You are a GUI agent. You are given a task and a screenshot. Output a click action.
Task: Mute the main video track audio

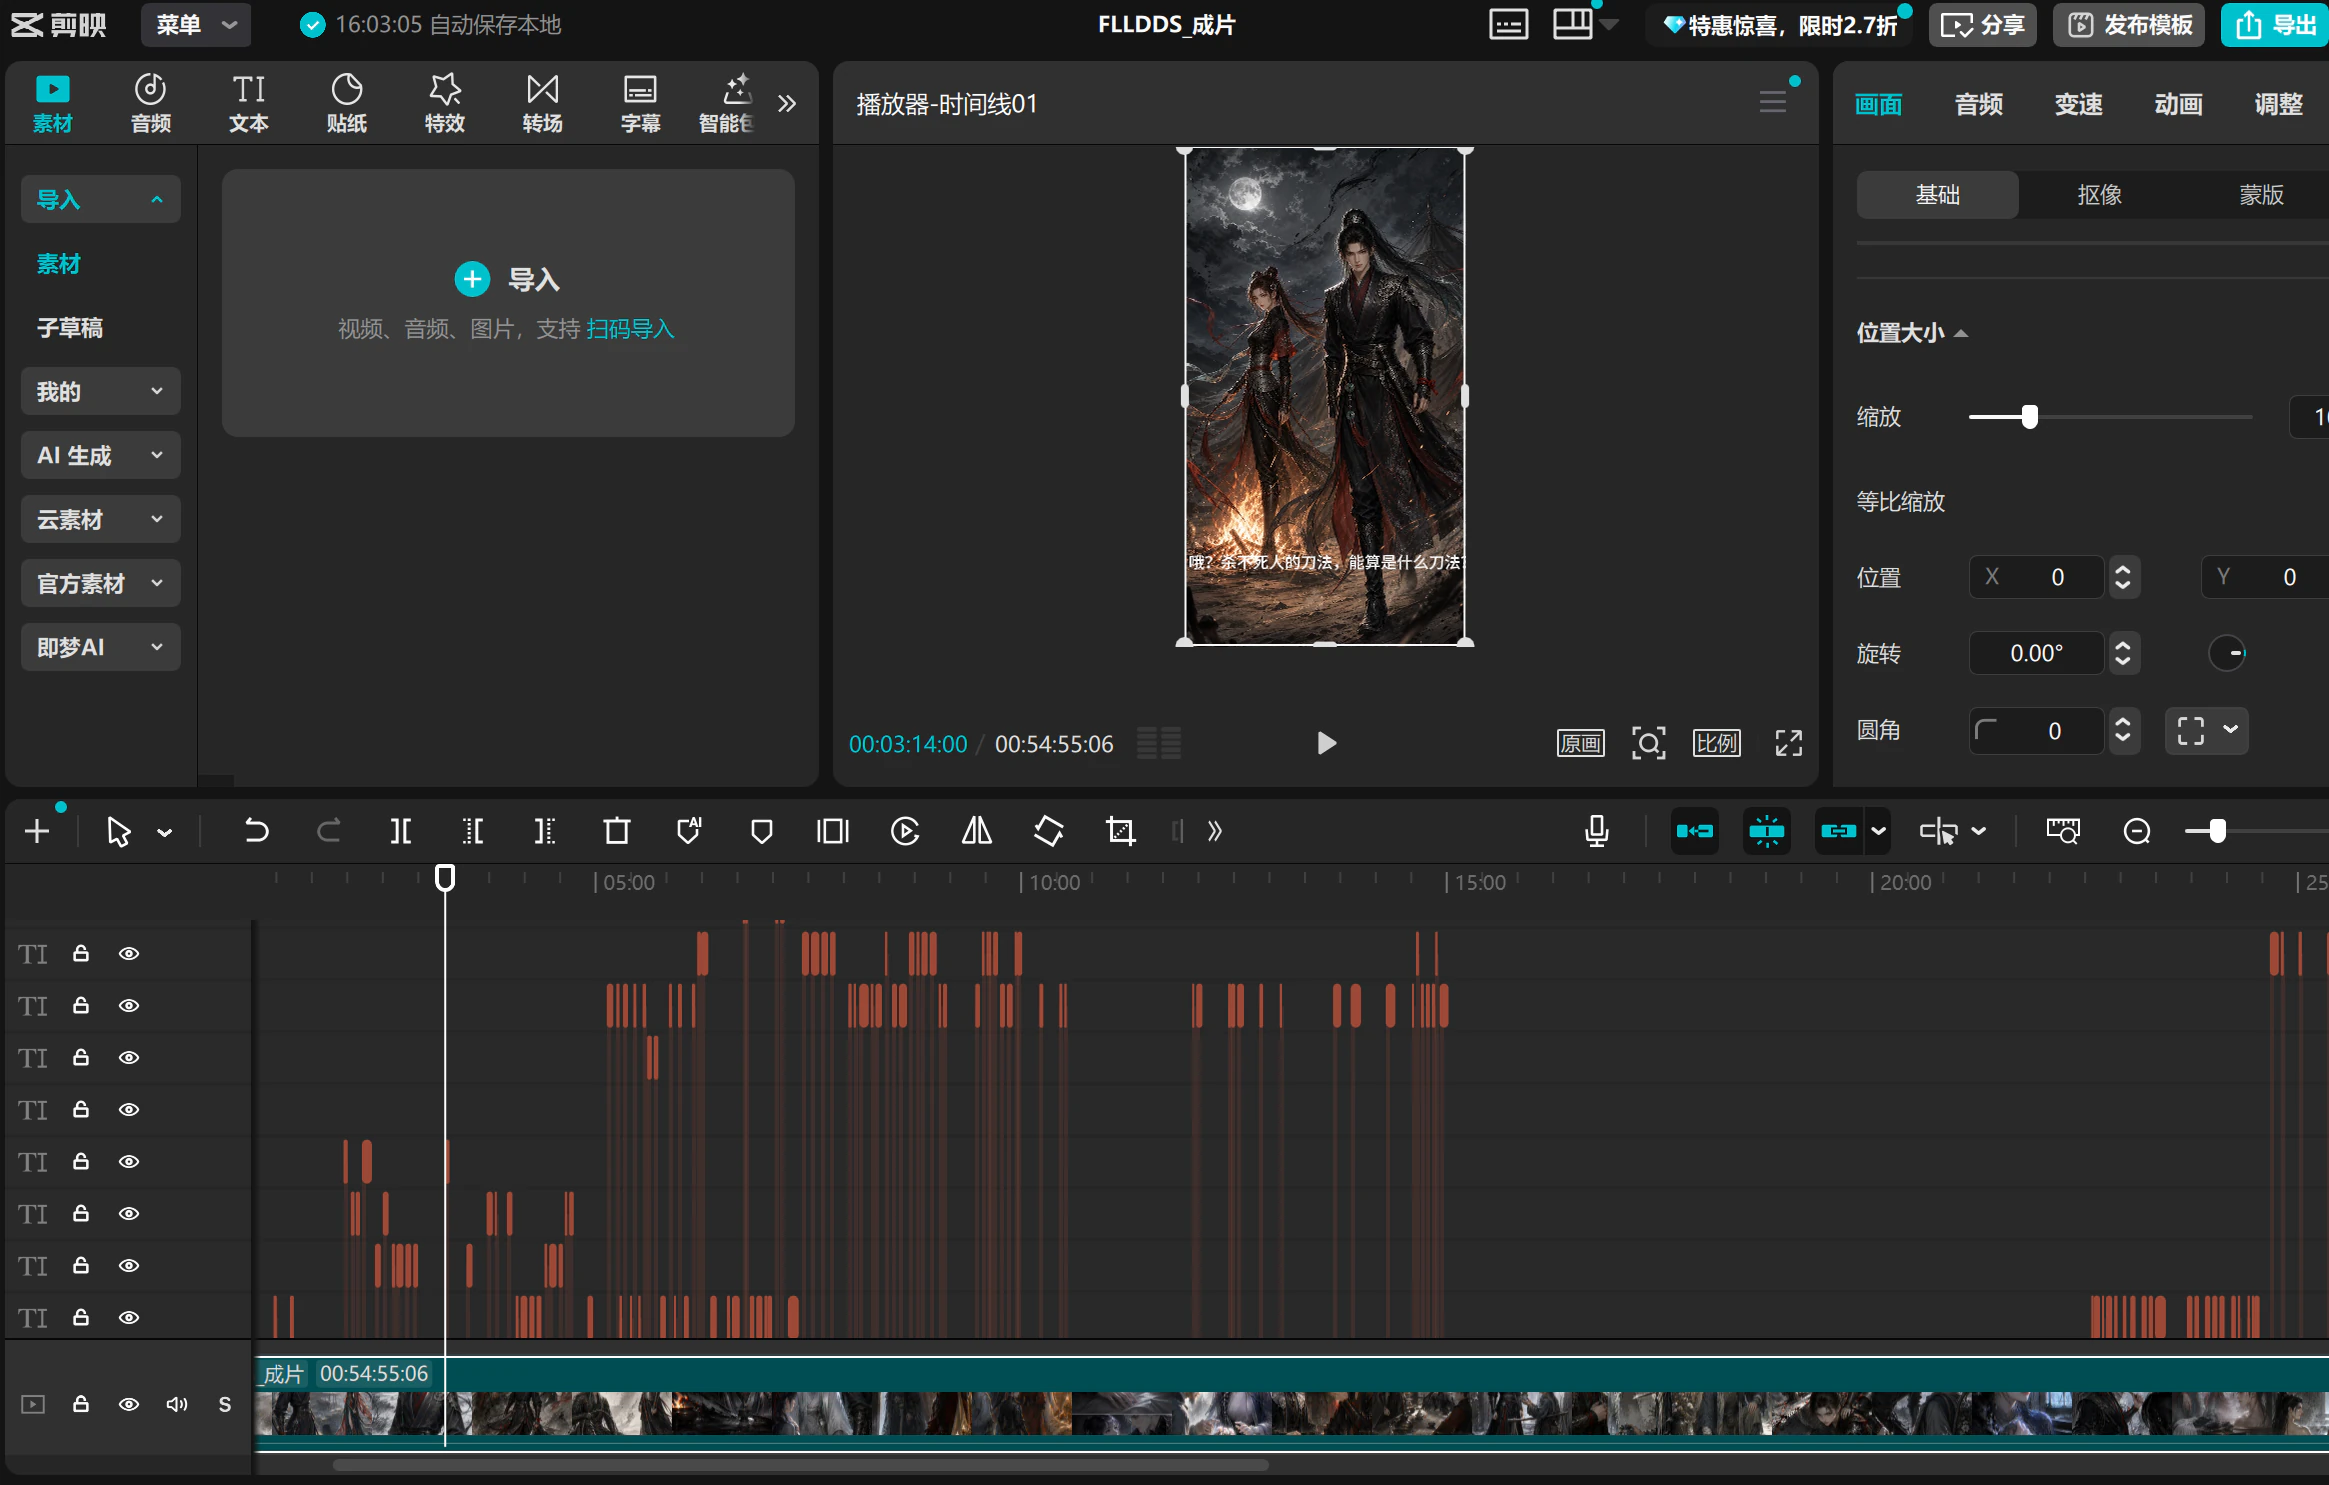point(177,1405)
